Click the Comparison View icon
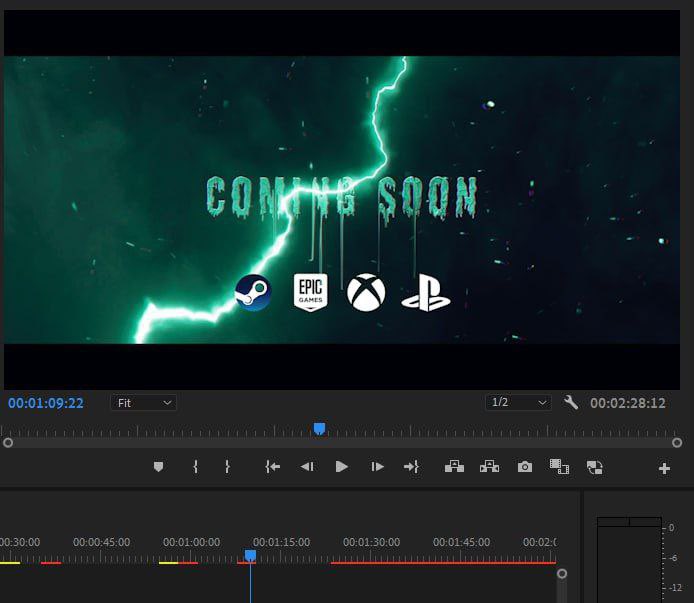This screenshot has height=603, width=694. point(559,467)
